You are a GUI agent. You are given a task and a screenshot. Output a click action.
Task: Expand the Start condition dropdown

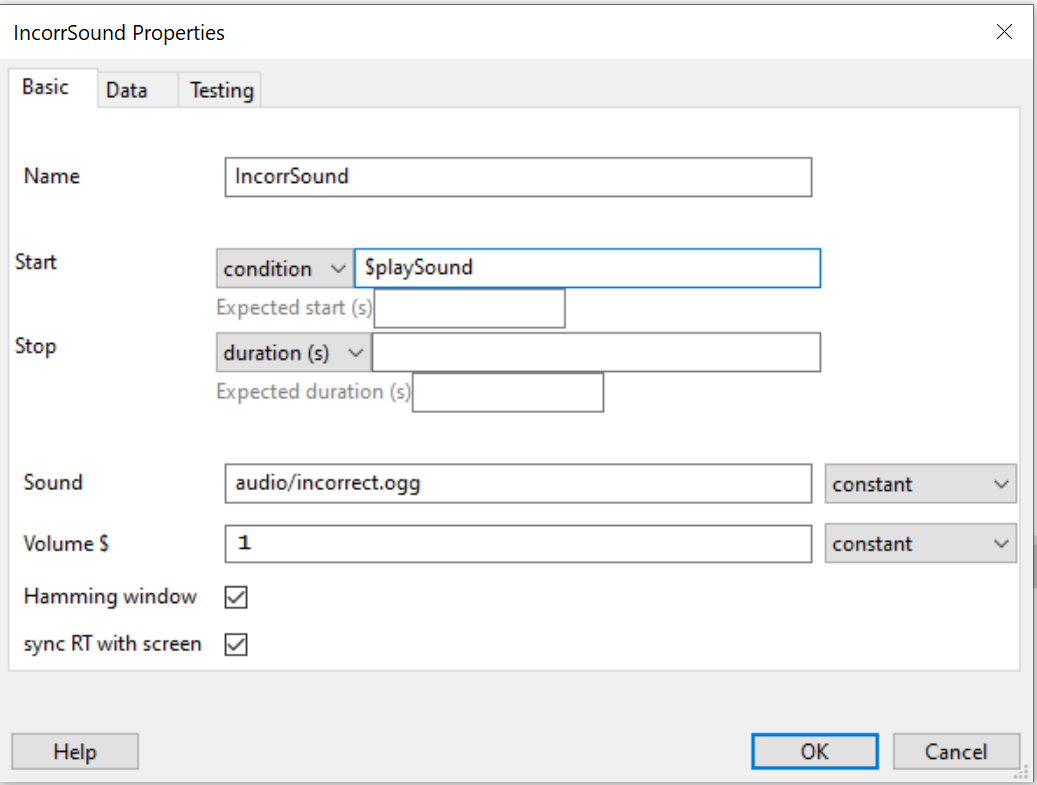(x=284, y=269)
